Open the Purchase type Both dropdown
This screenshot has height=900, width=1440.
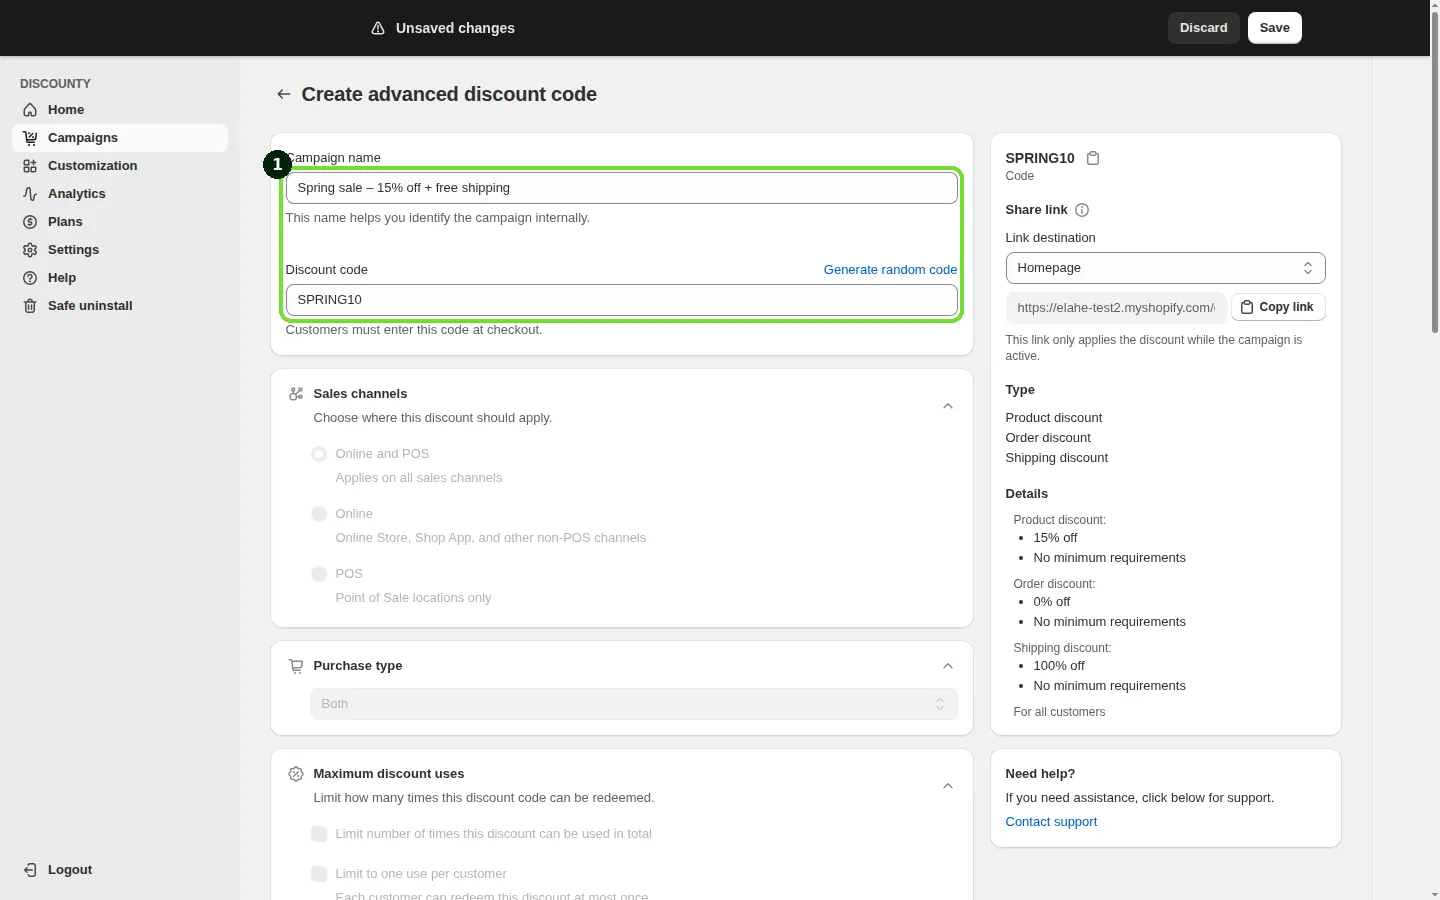[634, 704]
